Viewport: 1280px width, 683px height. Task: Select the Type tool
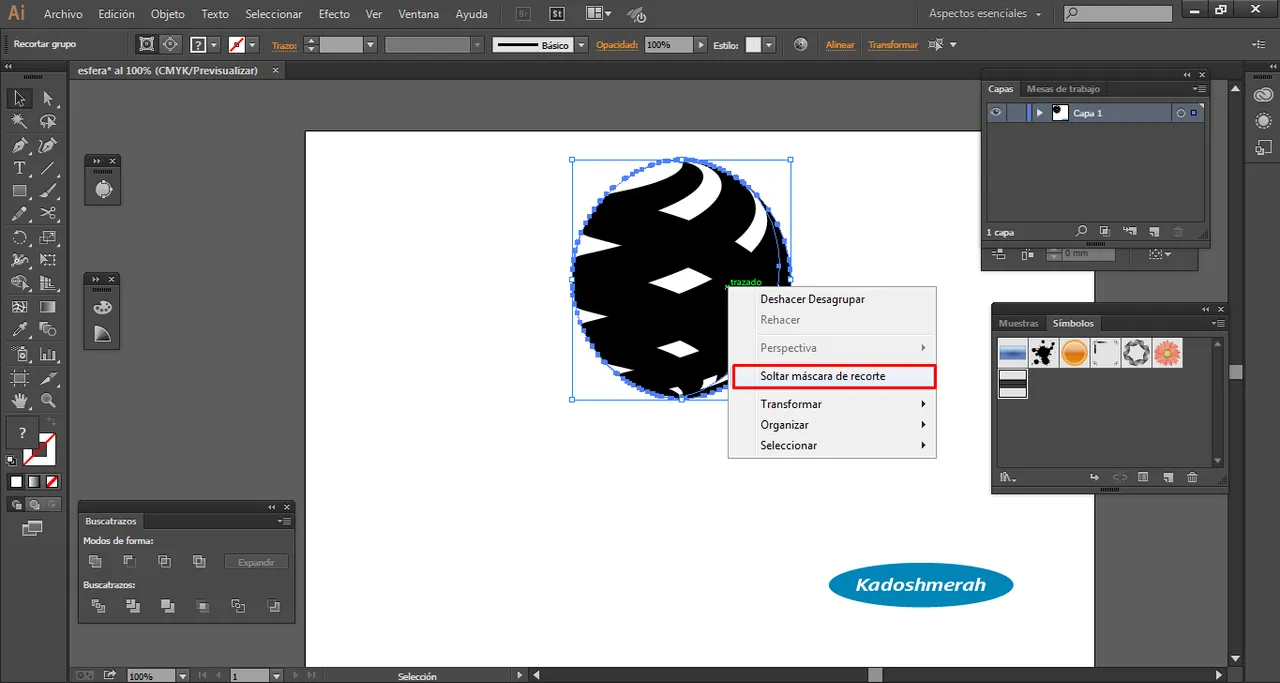coord(19,168)
